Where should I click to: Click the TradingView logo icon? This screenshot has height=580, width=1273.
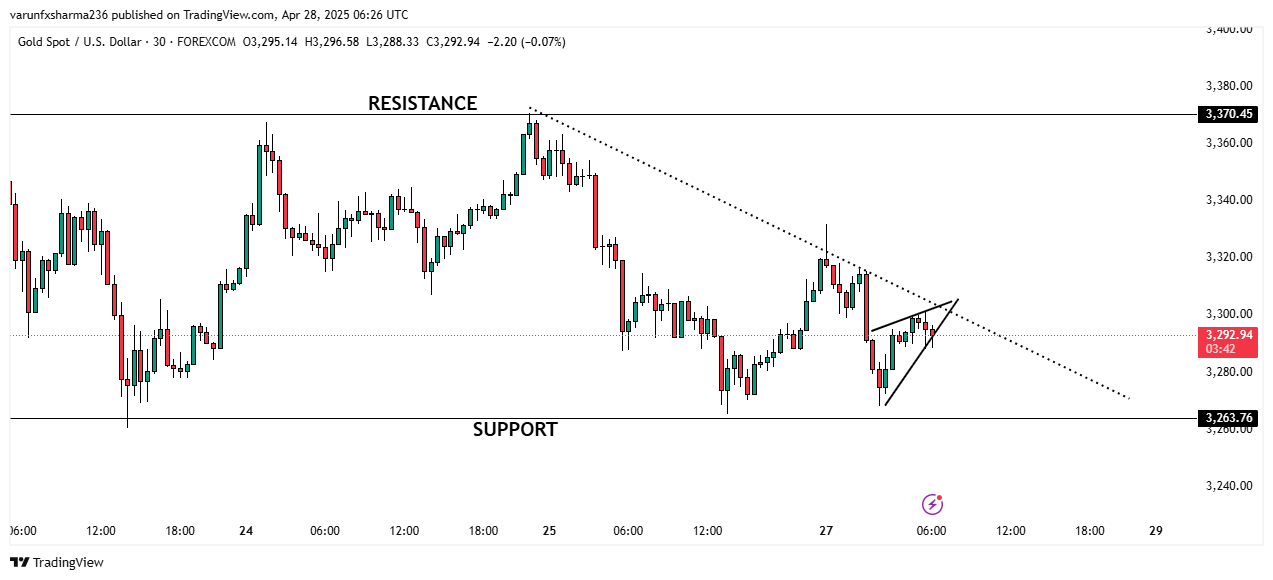pyautogui.click(x=19, y=563)
